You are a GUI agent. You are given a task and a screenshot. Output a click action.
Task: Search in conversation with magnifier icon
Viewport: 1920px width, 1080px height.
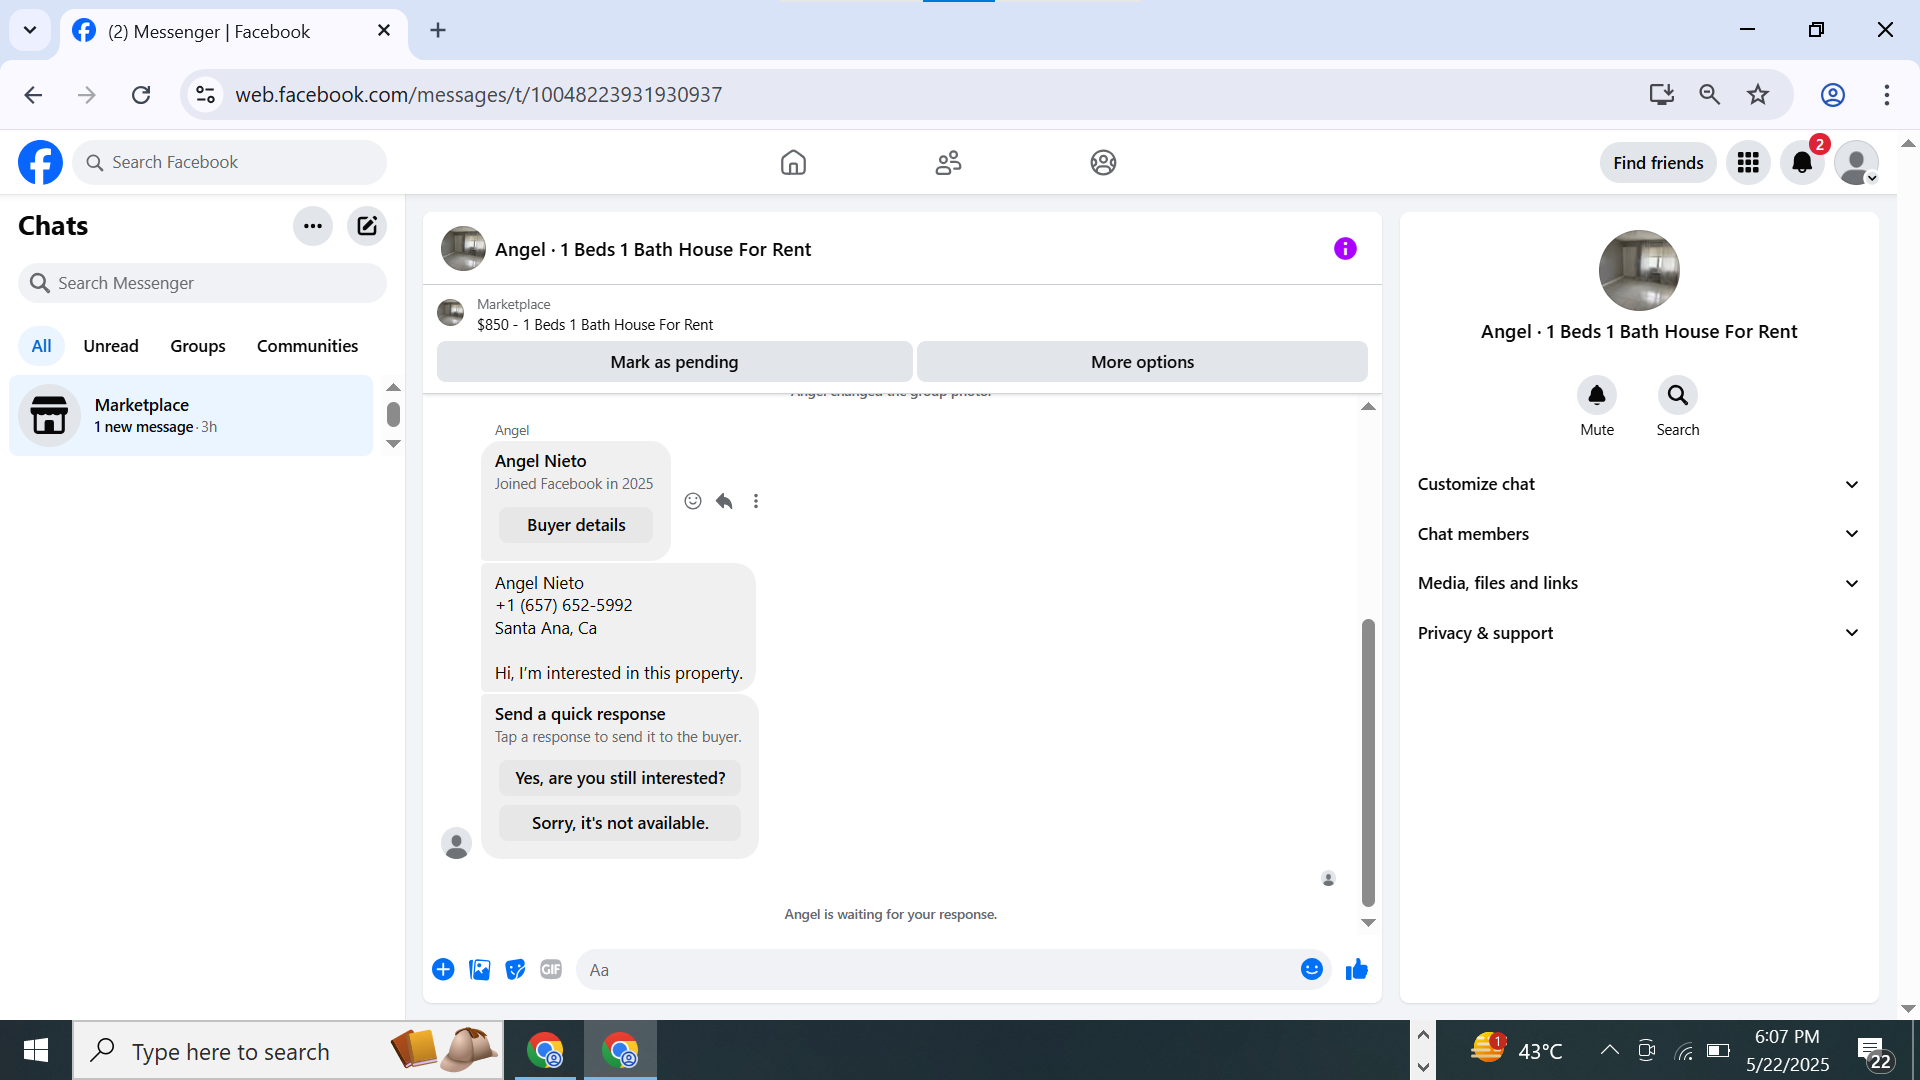1678,396
